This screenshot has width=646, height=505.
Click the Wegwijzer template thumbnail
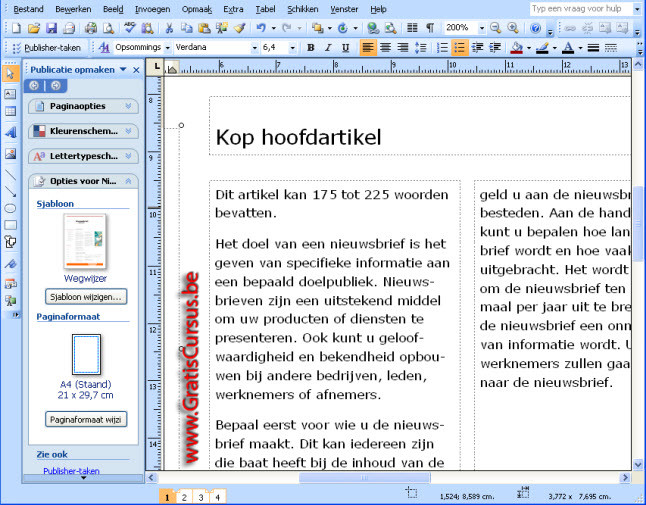point(85,242)
